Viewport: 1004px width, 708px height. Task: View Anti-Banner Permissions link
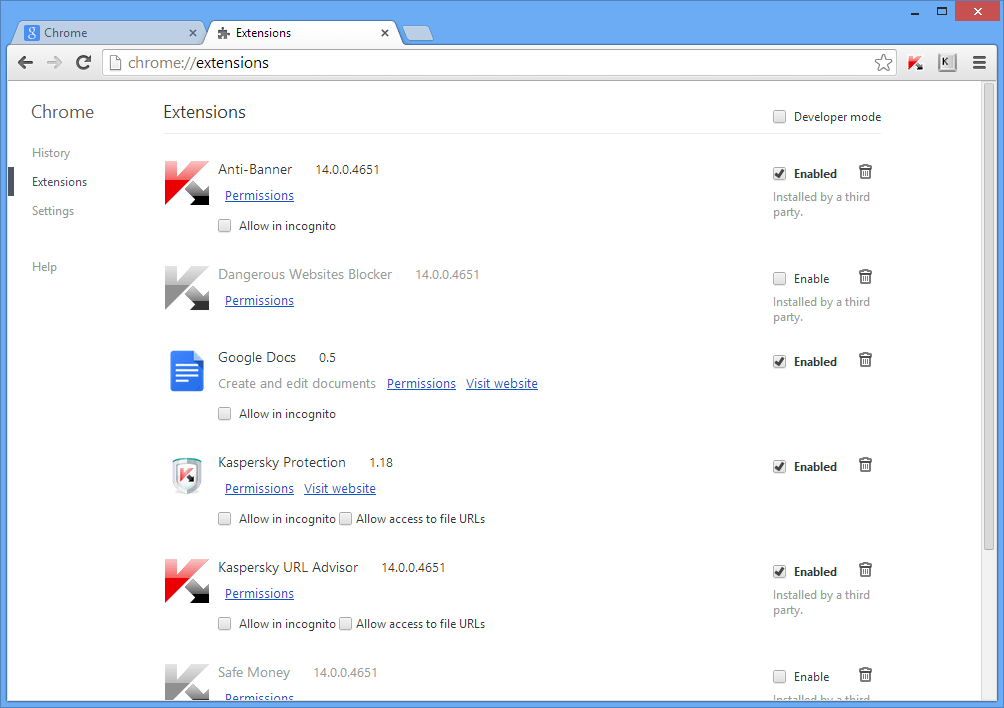tap(259, 195)
